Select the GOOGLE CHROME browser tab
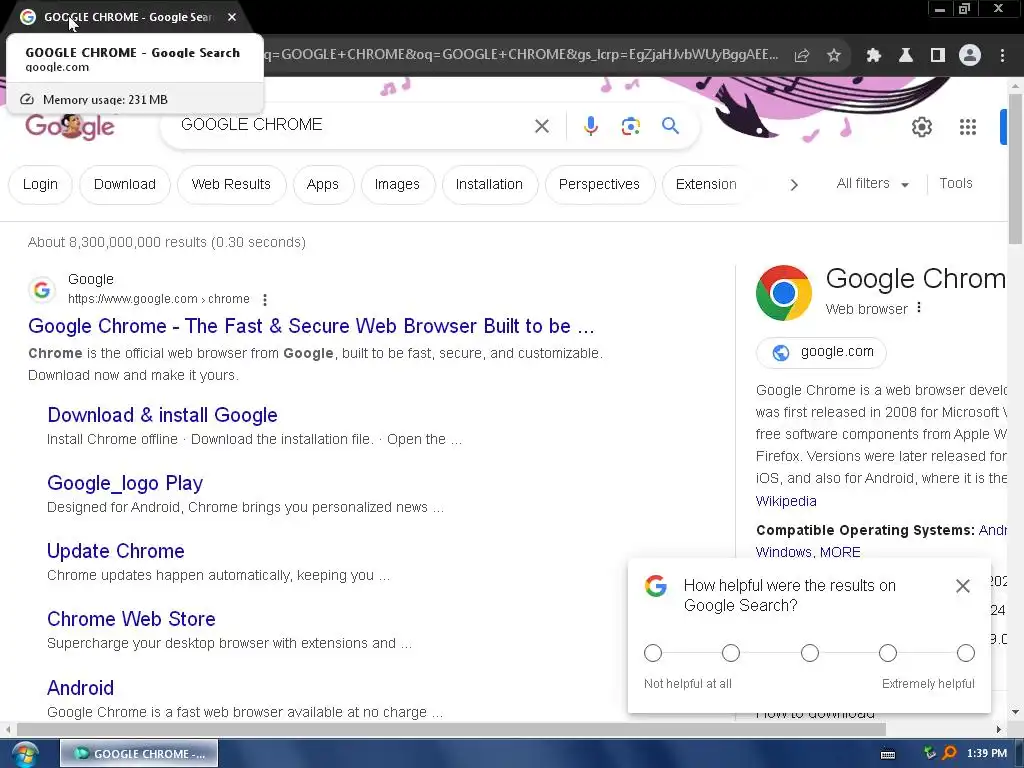The height and width of the screenshot is (768, 1024). pos(127,17)
